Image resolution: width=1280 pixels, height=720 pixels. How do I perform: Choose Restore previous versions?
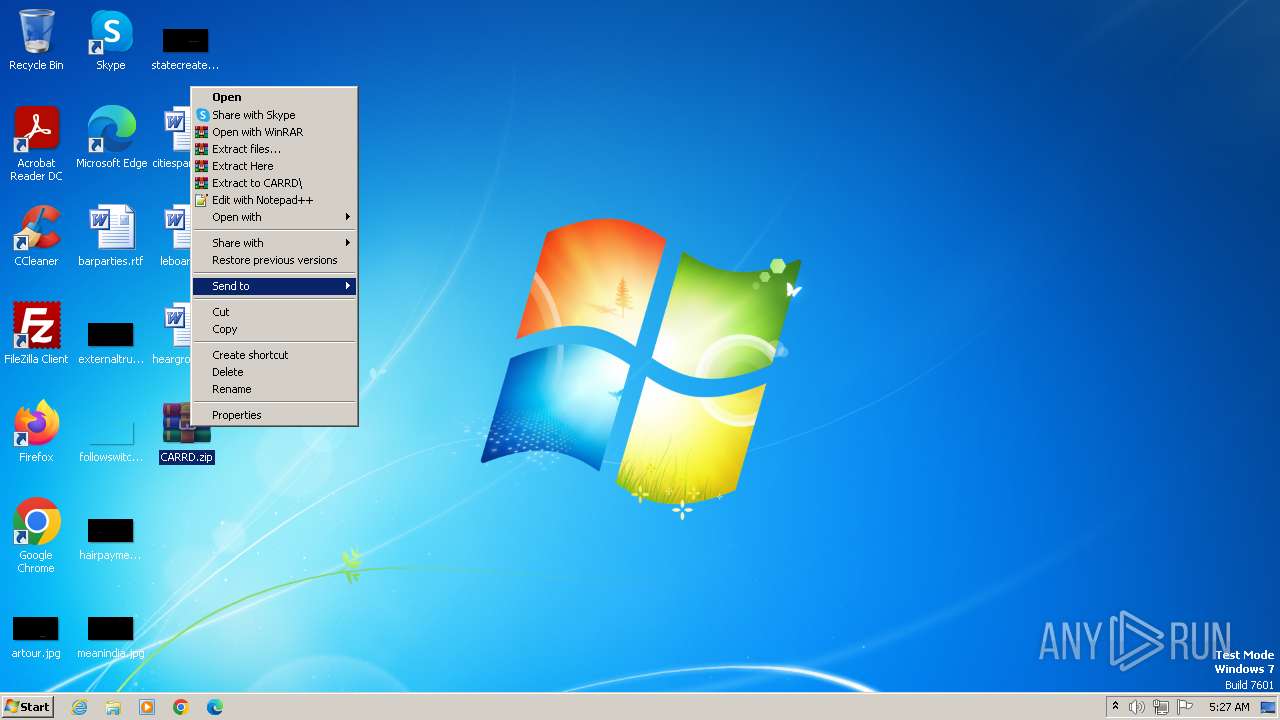[274, 260]
